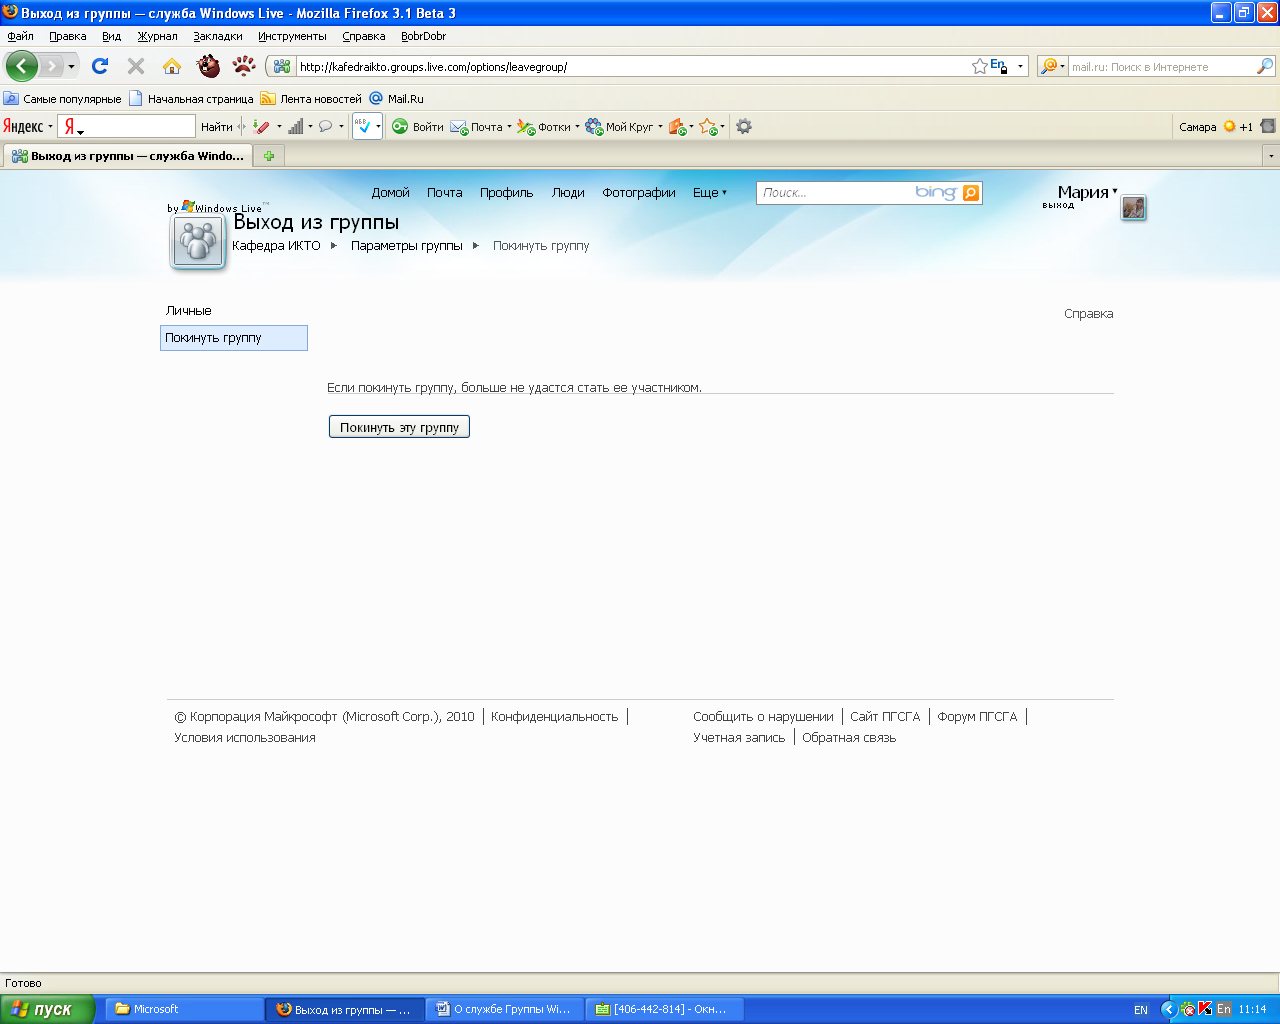
Task: Open a new tab with plus button
Action: [x=269, y=156]
